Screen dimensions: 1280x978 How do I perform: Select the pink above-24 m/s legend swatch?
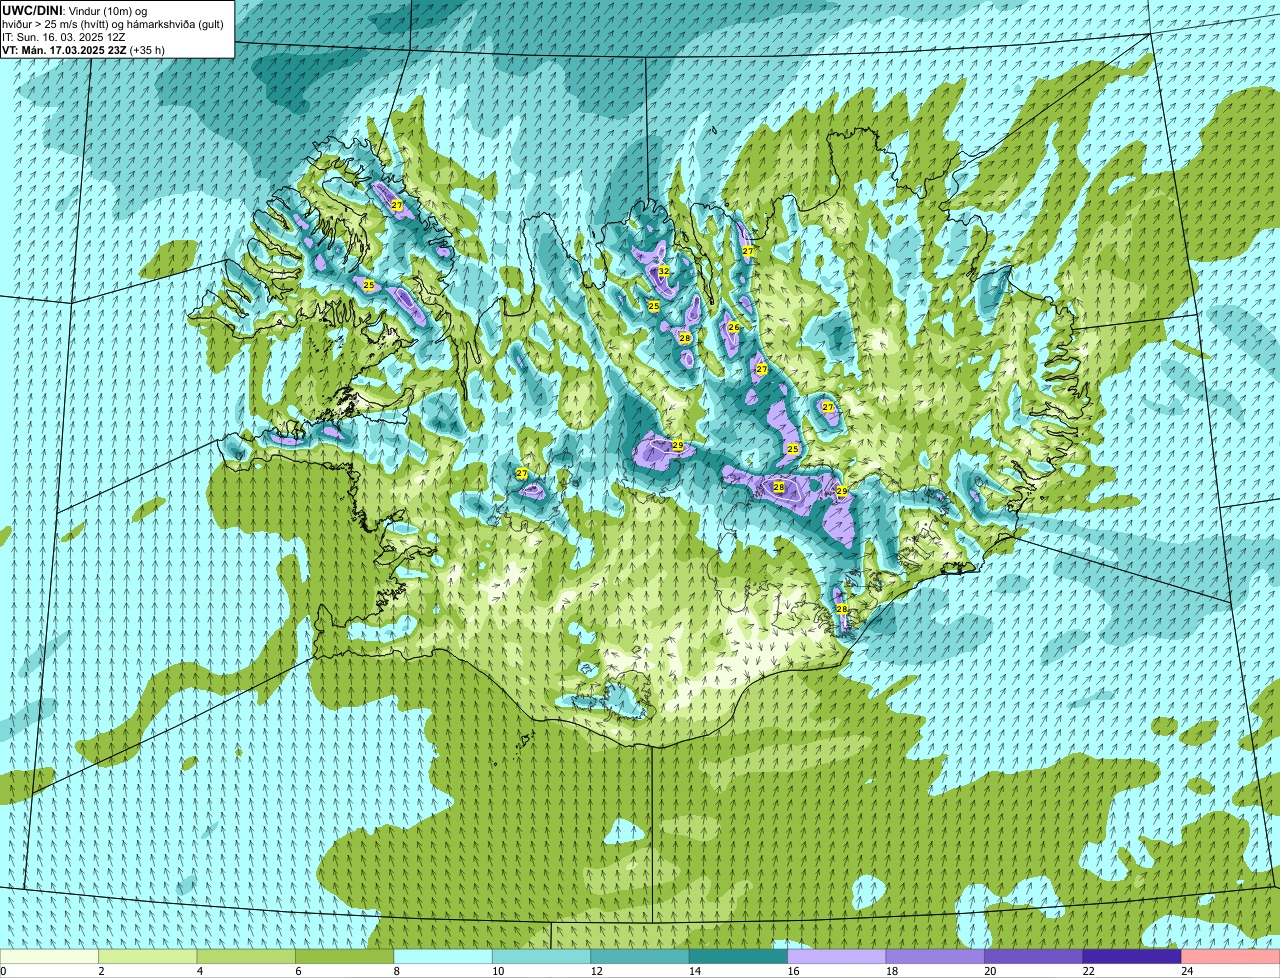[x=1231, y=956]
